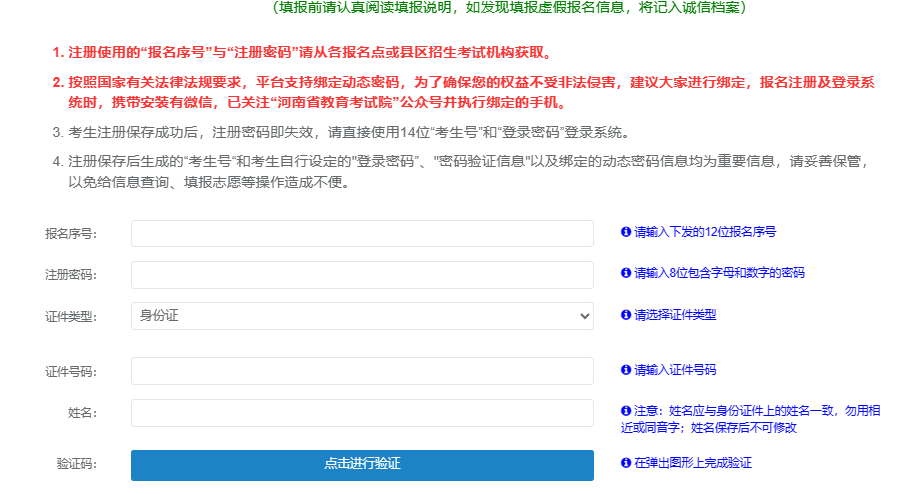The height and width of the screenshot is (494, 901).
Task: Click the 证件类型 label
Action: (x=71, y=317)
